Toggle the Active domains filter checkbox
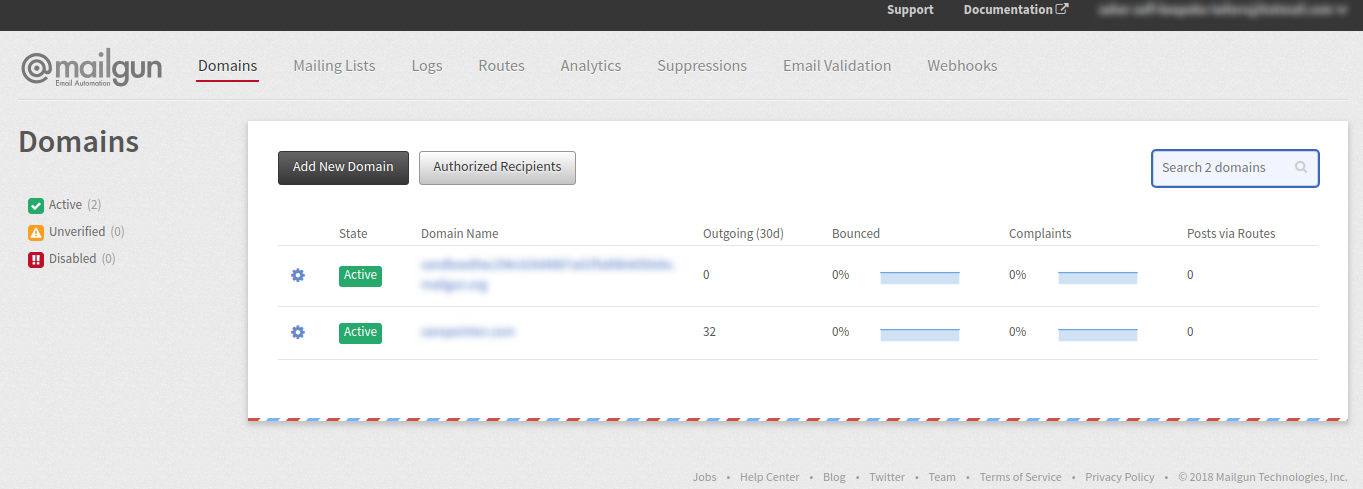Image resolution: width=1363 pixels, height=489 pixels. (x=36, y=205)
